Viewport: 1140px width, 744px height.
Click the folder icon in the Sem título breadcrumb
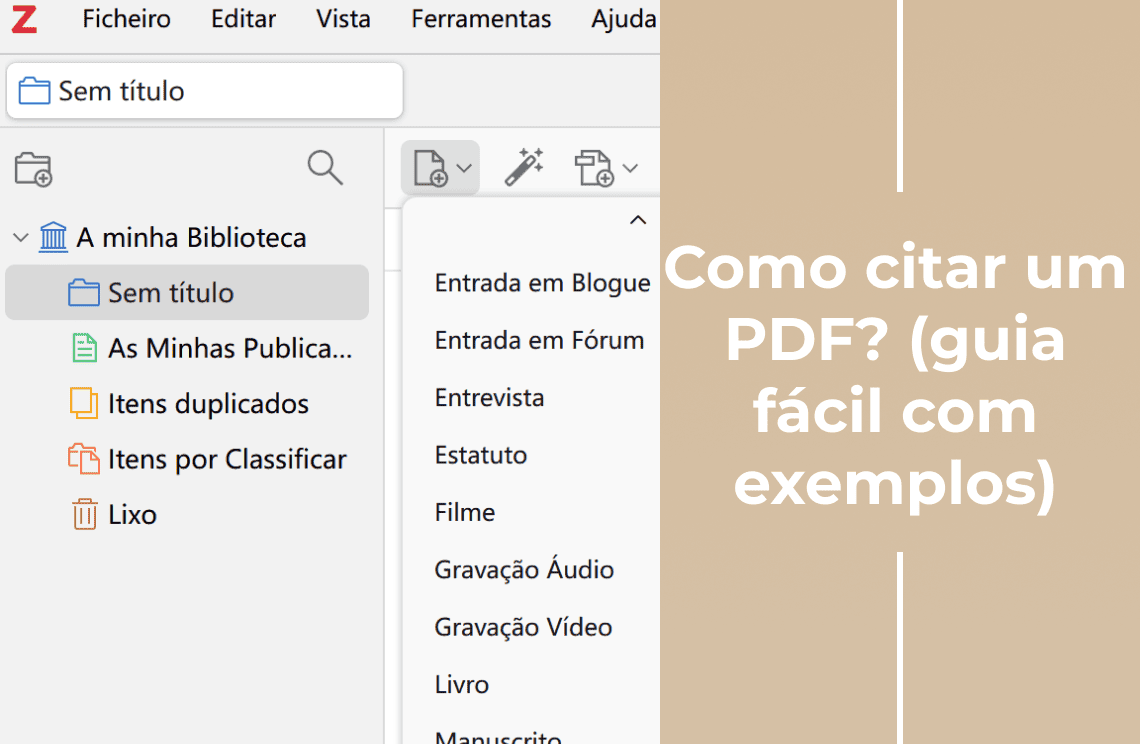pyautogui.click(x=36, y=90)
